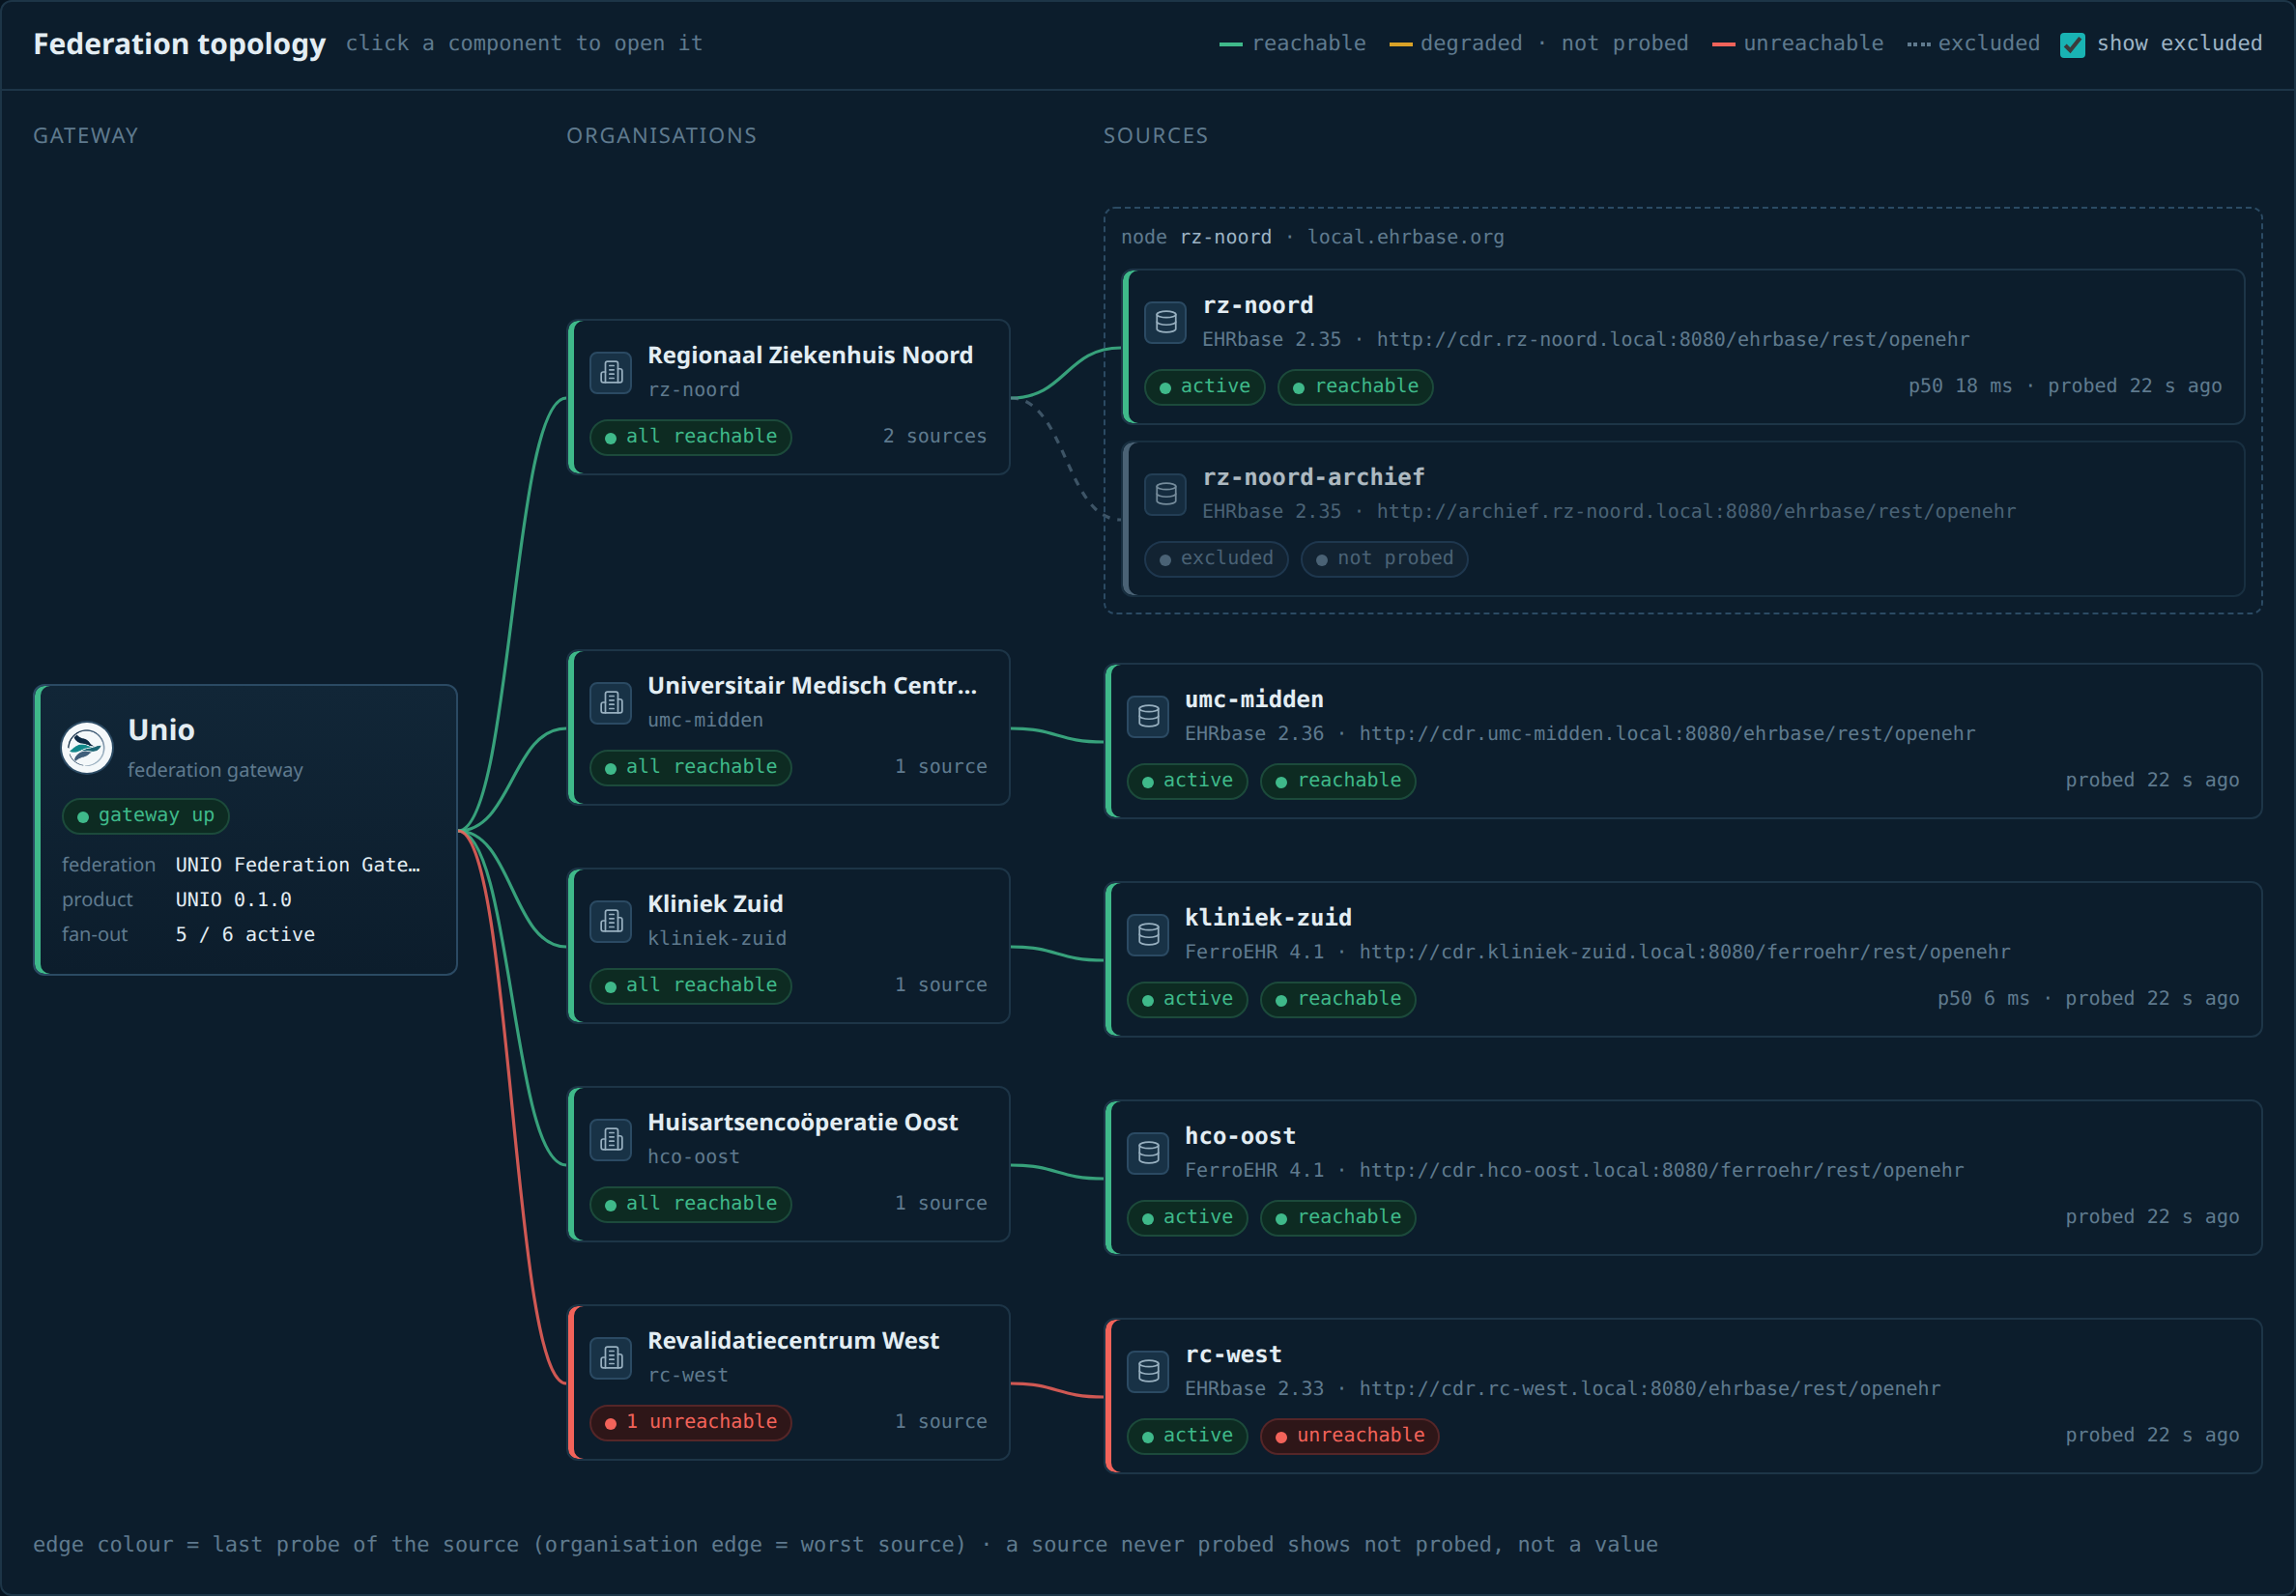Click the all reachable badge on Universitair Medisch Centrum

[x=691, y=767]
